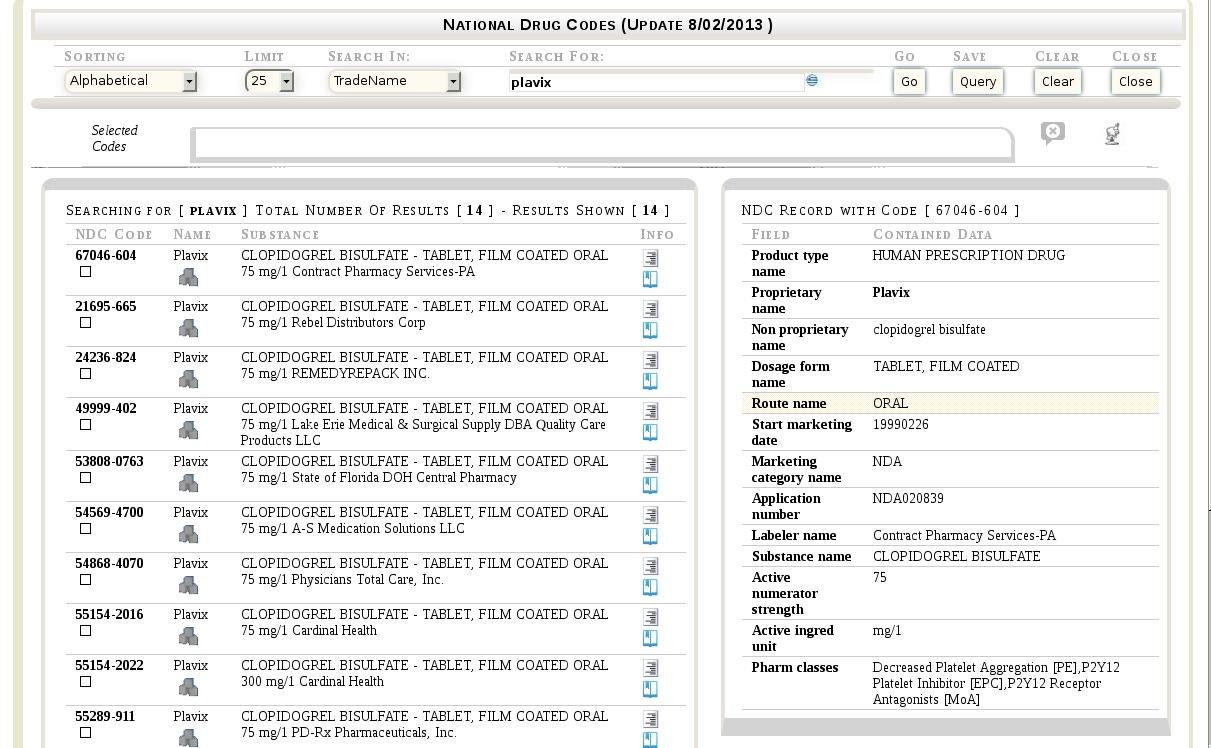This screenshot has height=748, width=1211.
Task: Click the plavix search input field
Action: point(656,82)
